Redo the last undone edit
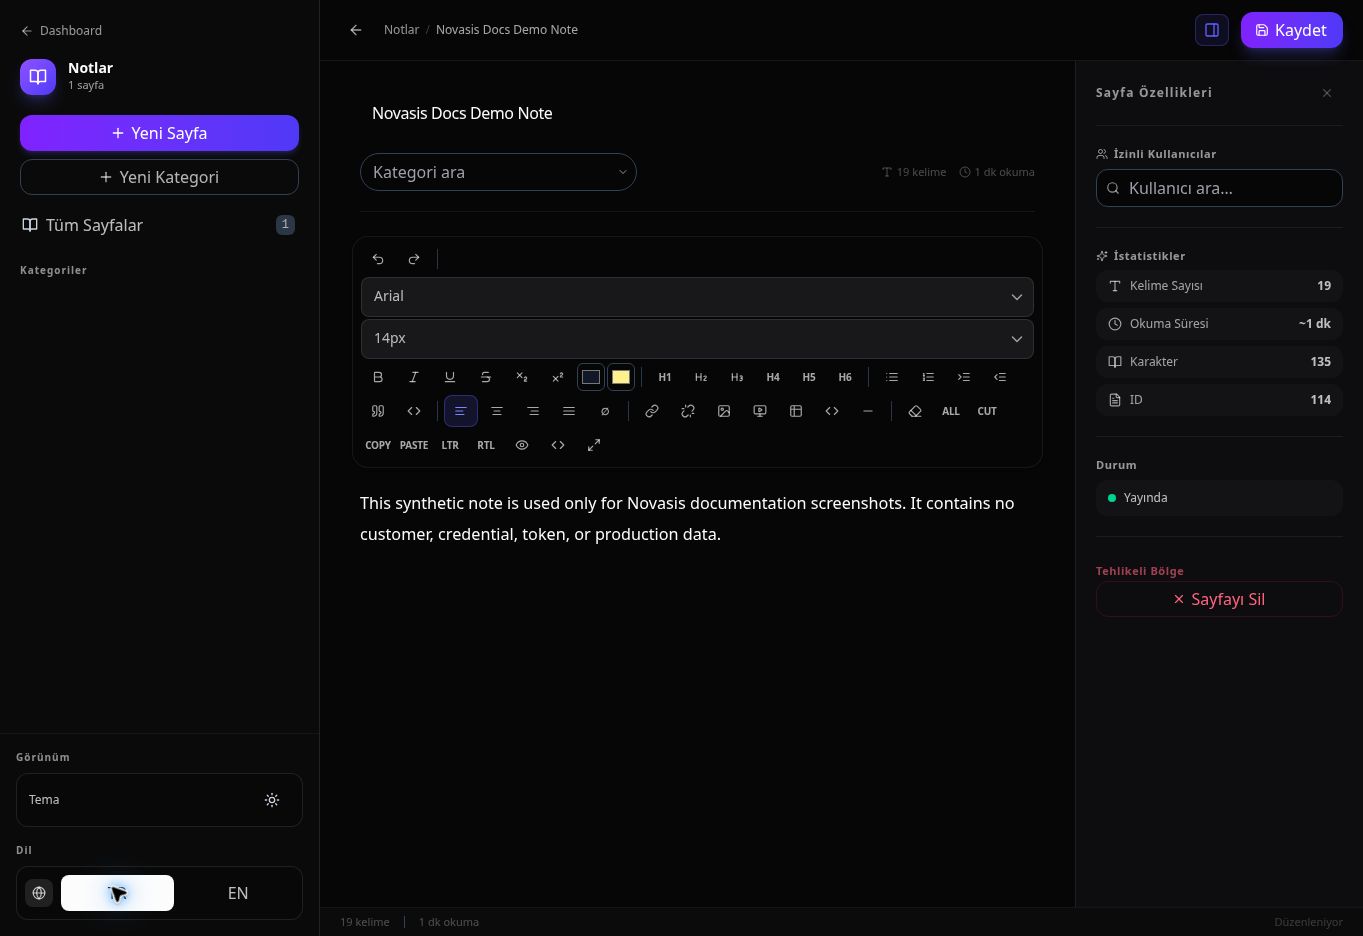The width and height of the screenshot is (1363, 936). coord(414,259)
